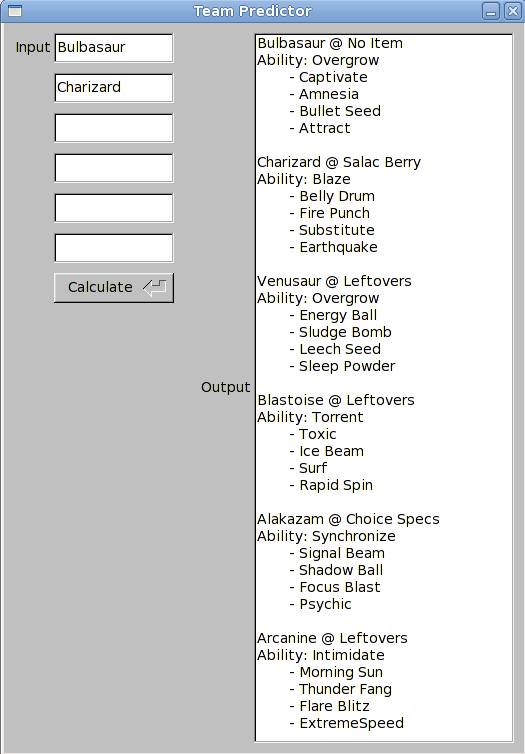Image resolution: width=525 pixels, height=754 pixels.
Task: Click the '- Substitute' move line
Action: (332, 230)
